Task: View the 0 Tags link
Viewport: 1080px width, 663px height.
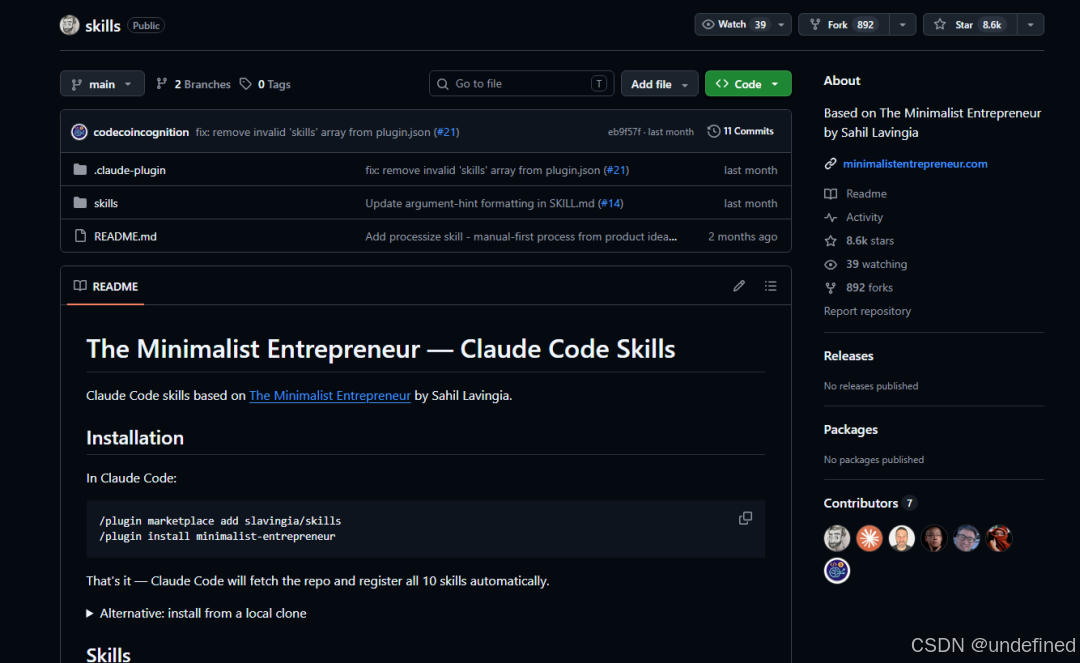Action: tap(265, 84)
